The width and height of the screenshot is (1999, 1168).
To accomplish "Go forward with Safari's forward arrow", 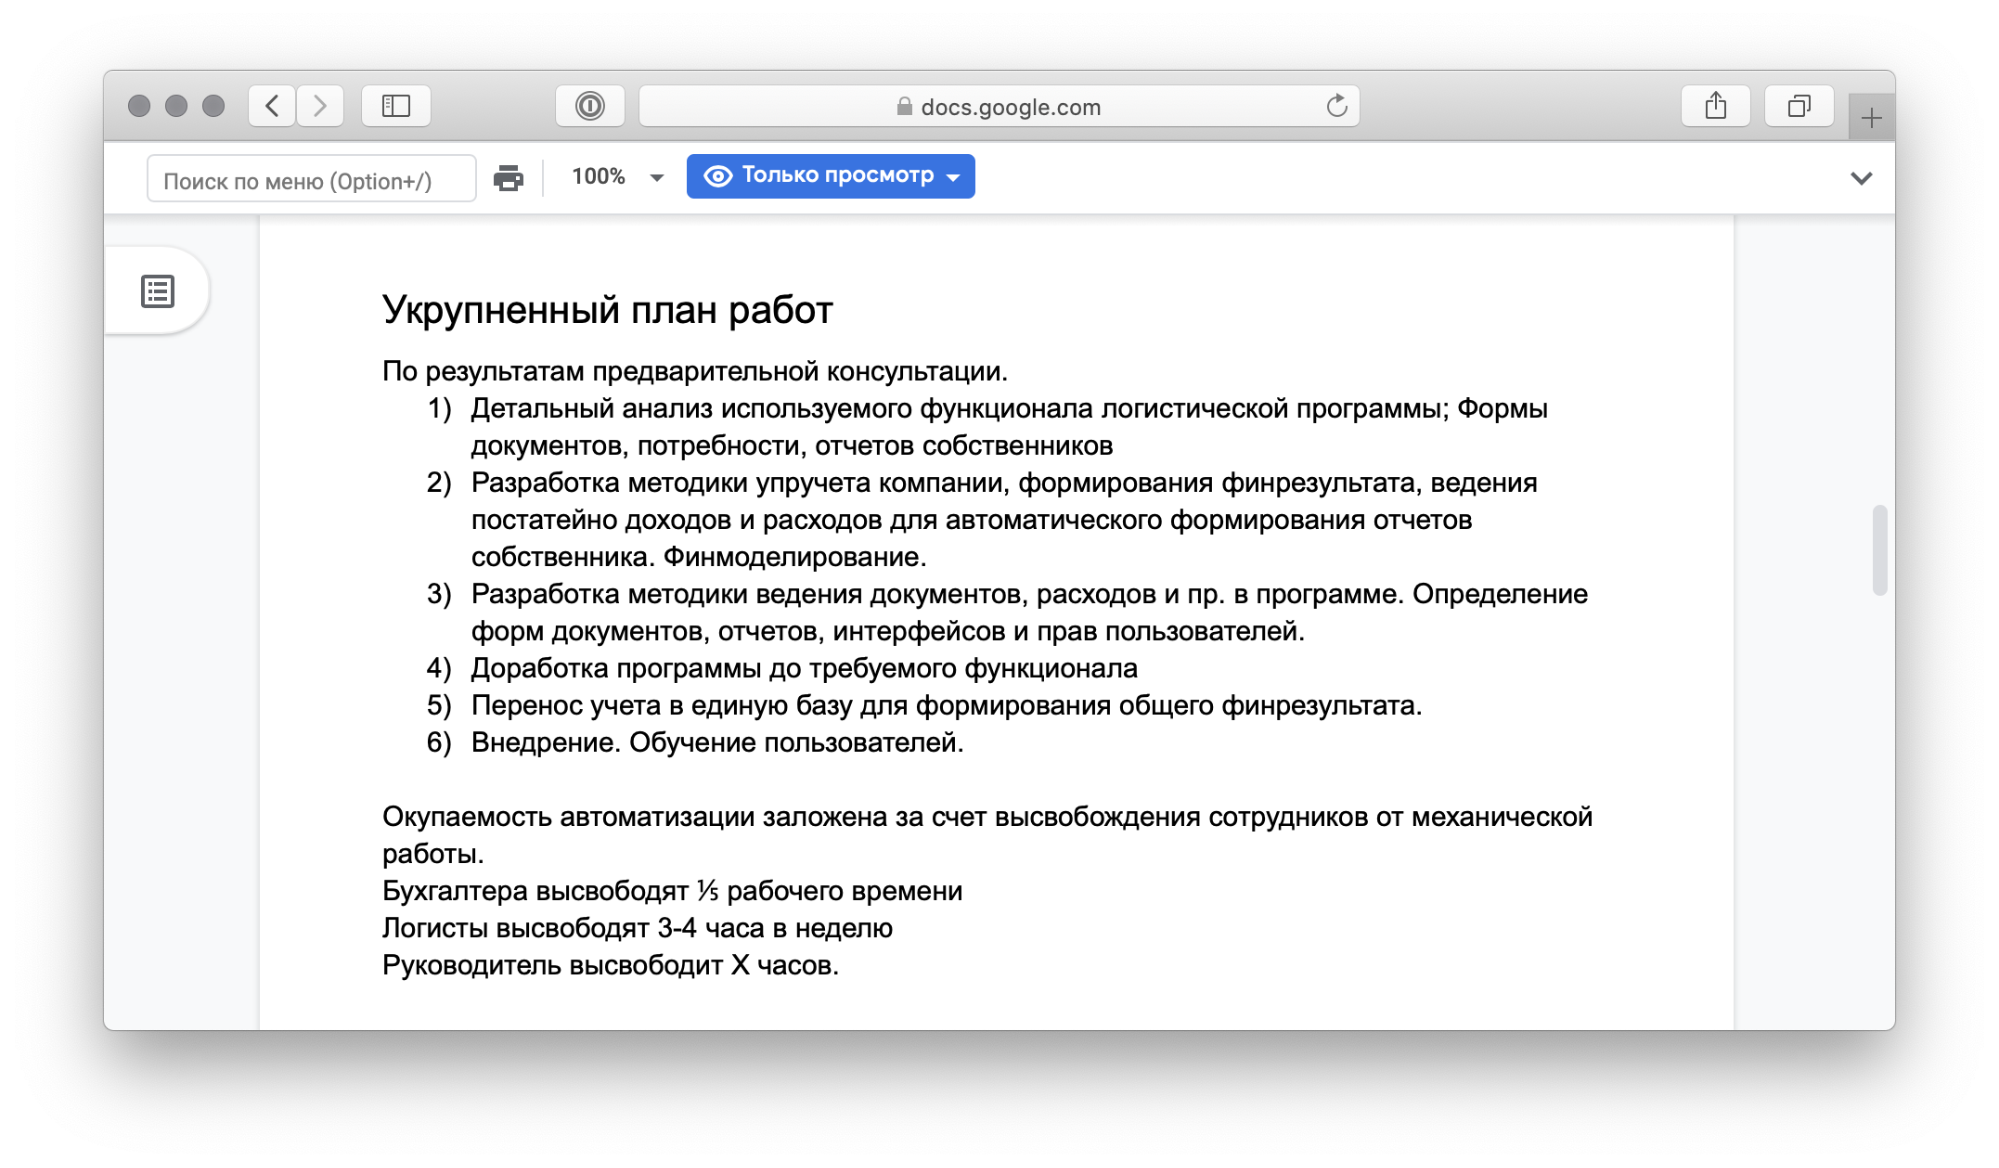I will click(320, 106).
